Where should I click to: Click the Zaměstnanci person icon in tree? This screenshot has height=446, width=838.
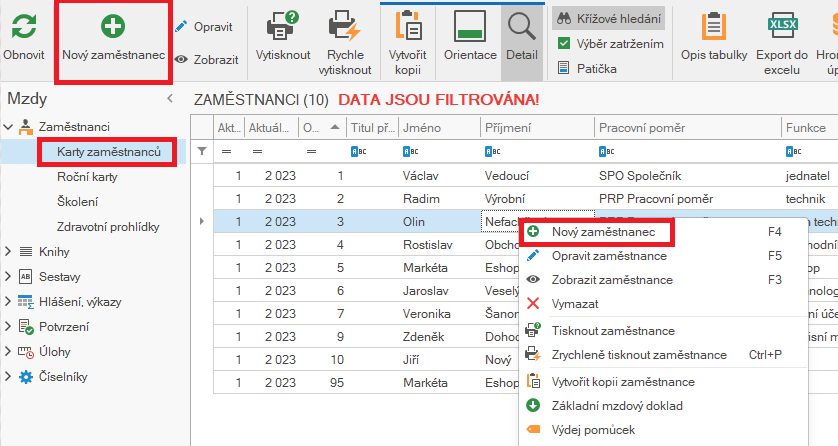click(26, 127)
